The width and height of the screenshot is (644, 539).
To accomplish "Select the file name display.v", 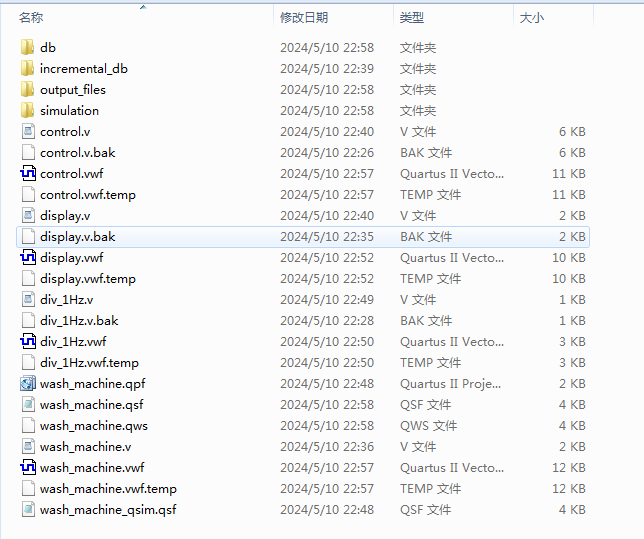I will pyautogui.click(x=65, y=216).
